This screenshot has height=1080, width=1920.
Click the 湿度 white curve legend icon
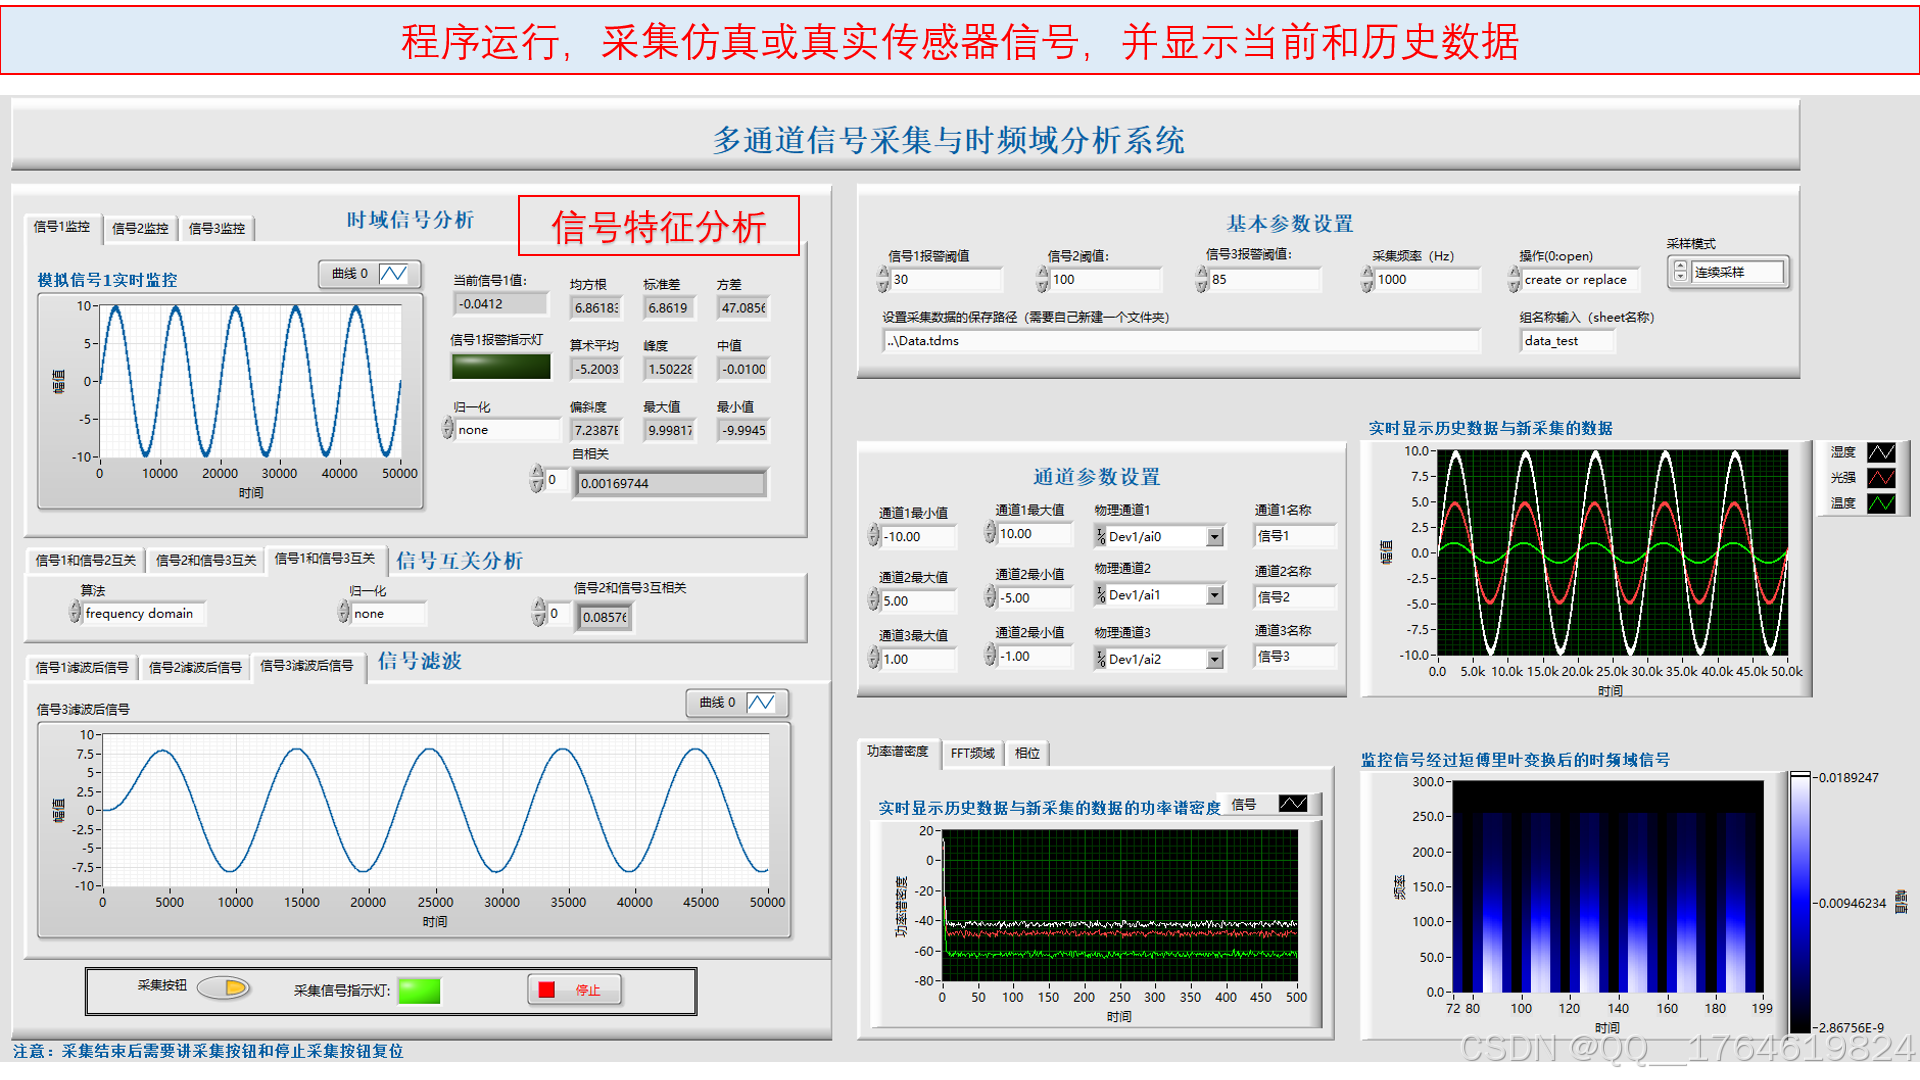tap(1881, 453)
